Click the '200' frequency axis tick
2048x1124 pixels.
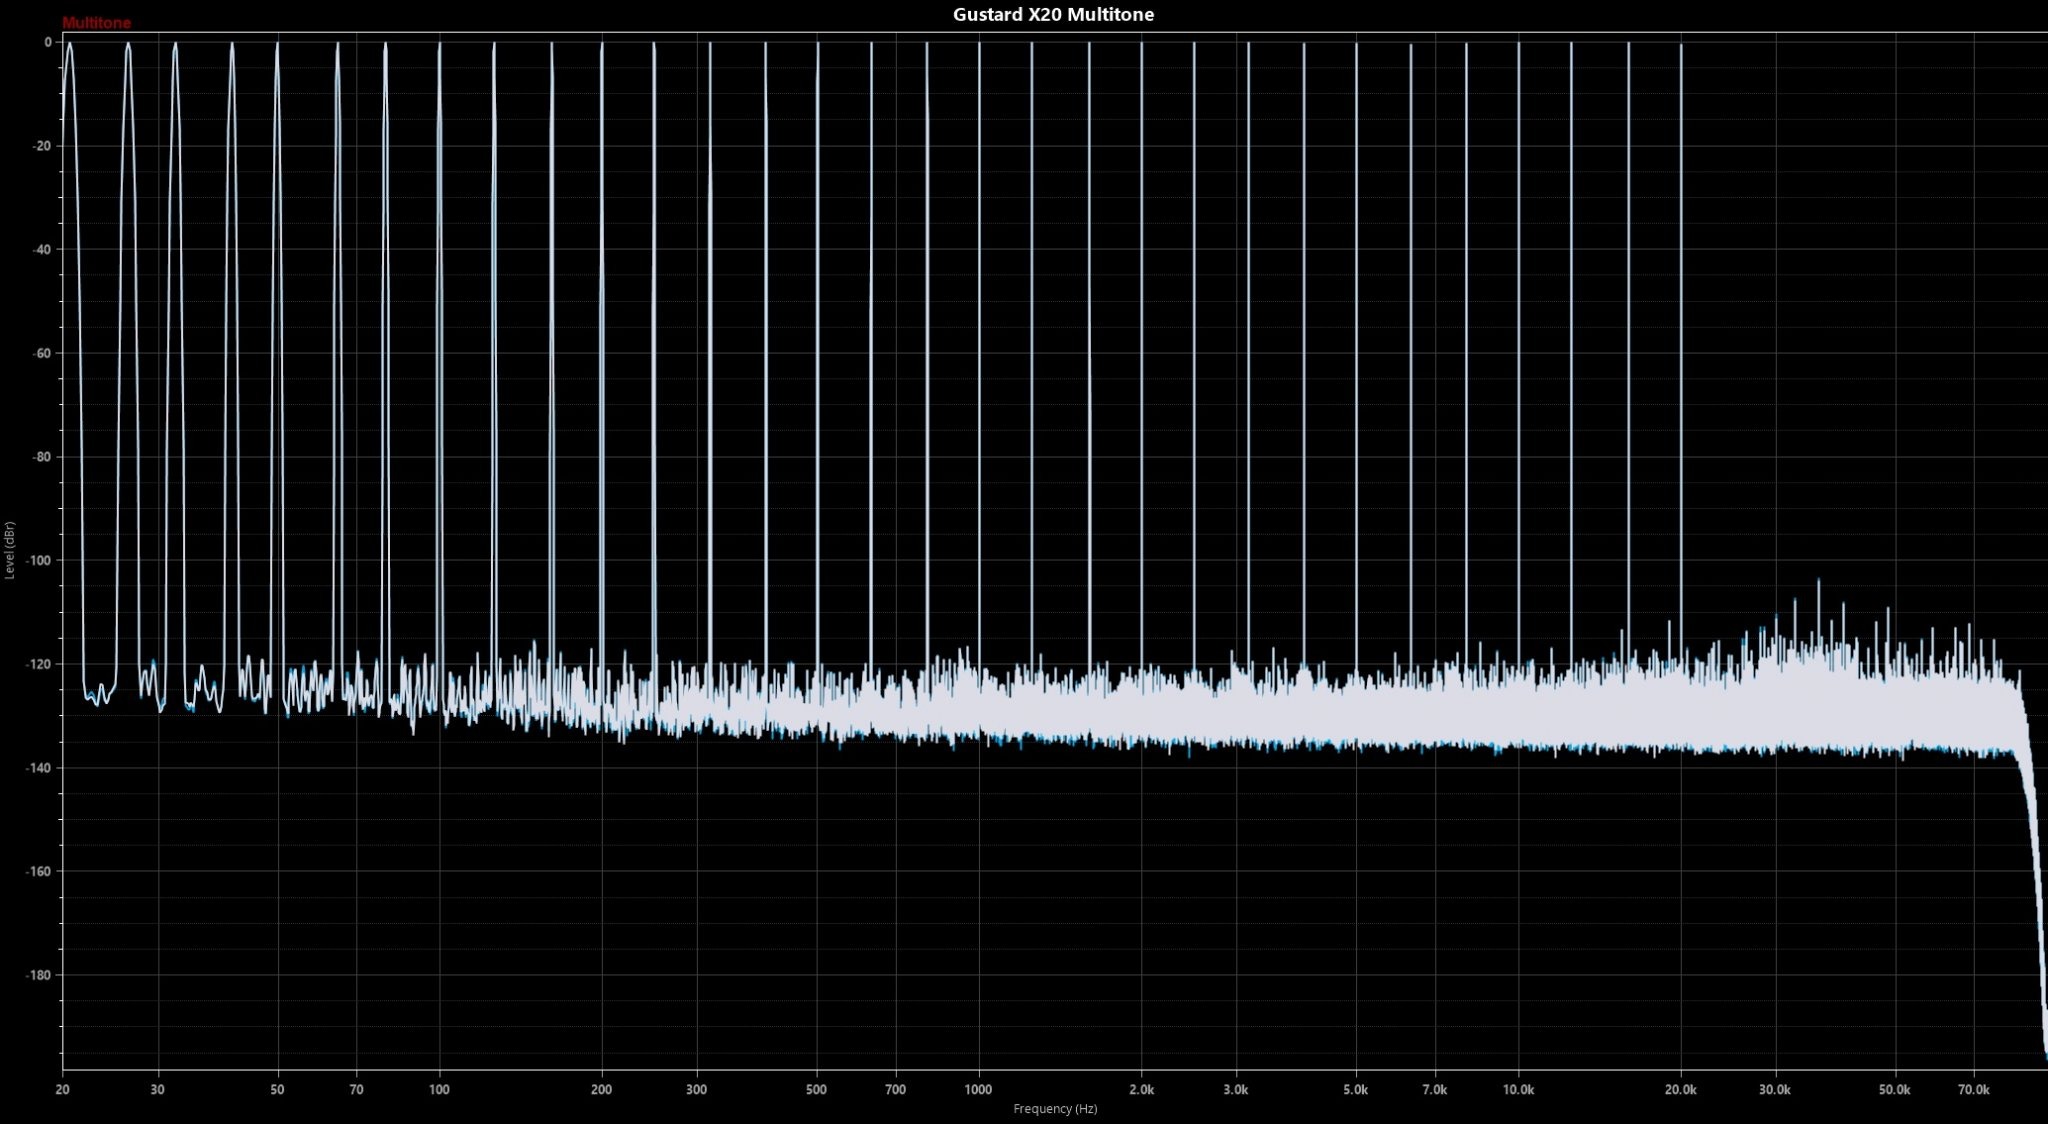click(x=601, y=1090)
